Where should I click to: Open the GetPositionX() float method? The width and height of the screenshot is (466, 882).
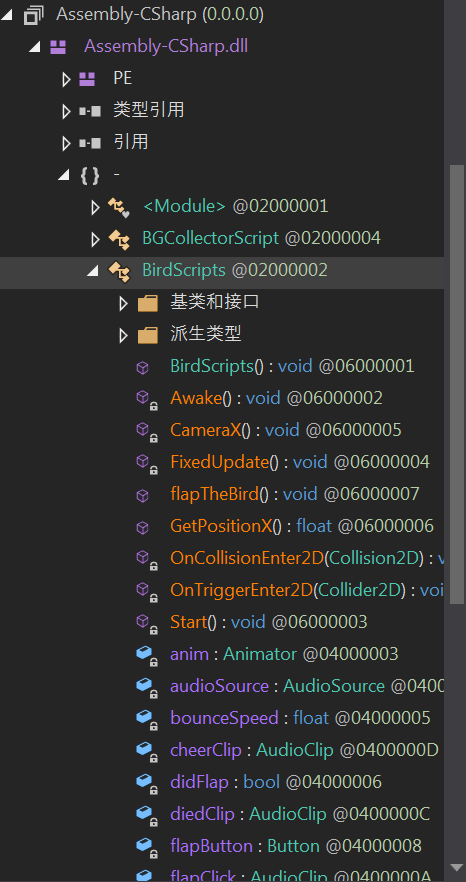pyautogui.click(x=302, y=527)
